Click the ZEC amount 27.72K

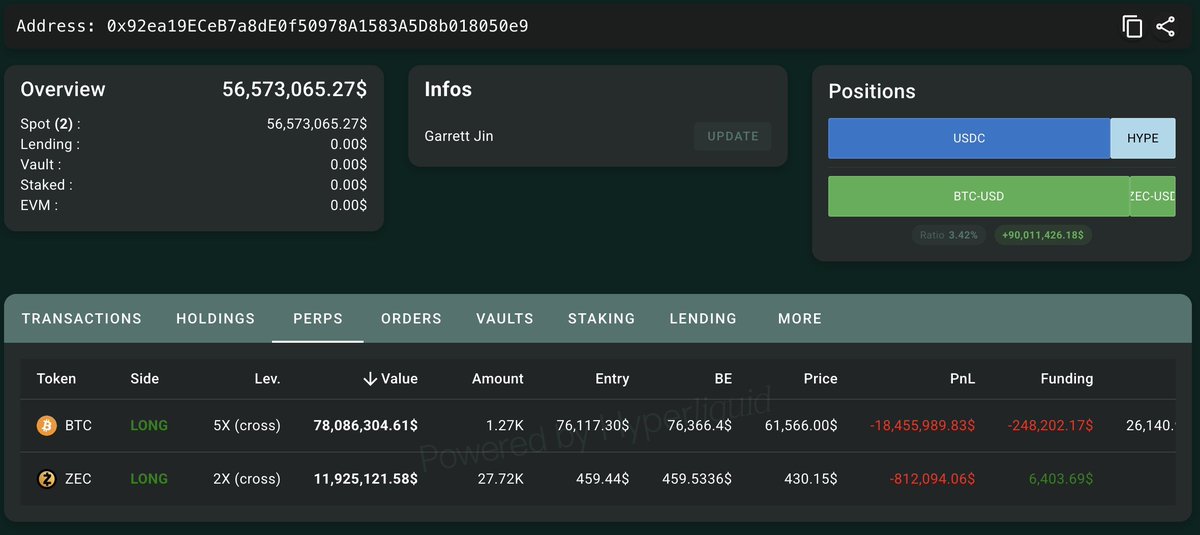[x=500, y=479]
